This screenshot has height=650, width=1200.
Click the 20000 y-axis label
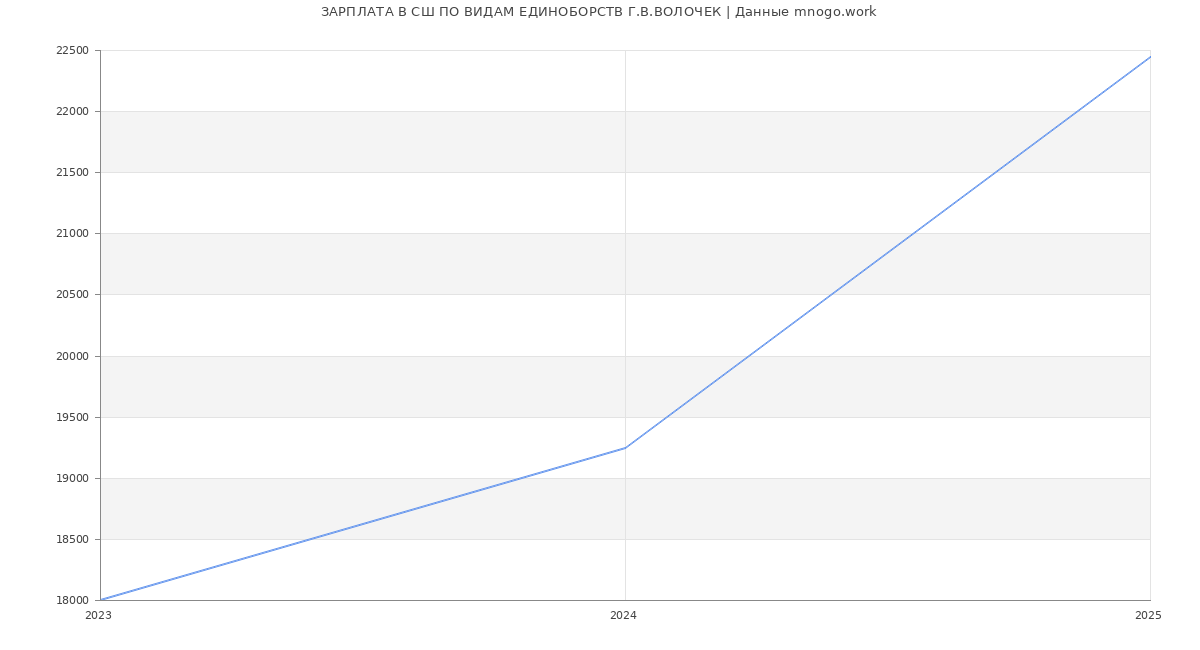pos(71,357)
